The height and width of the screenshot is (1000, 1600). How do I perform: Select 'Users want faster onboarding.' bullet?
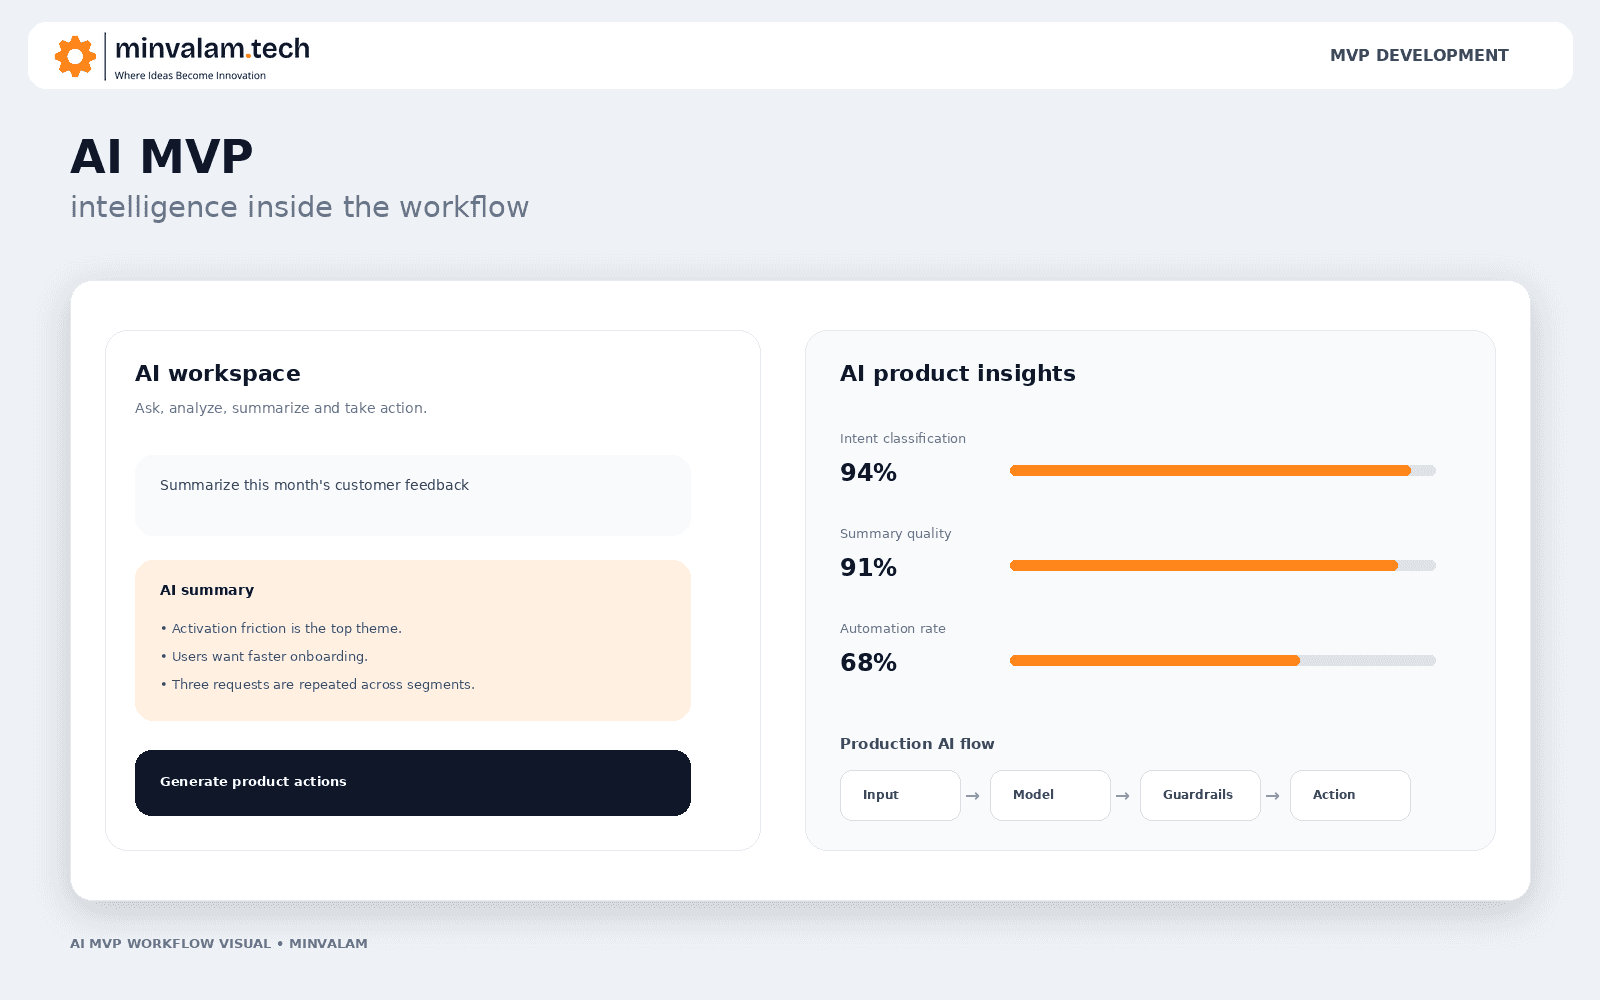(x=264, y=656)
